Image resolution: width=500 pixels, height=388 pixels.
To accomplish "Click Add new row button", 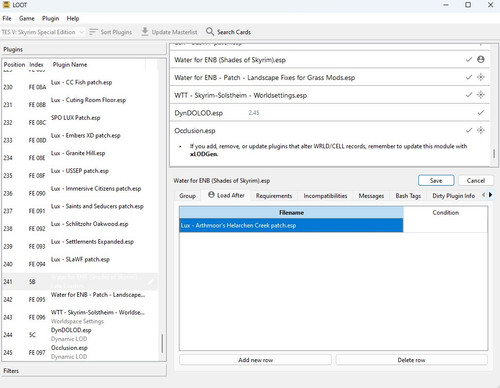I will pos(255,360).
